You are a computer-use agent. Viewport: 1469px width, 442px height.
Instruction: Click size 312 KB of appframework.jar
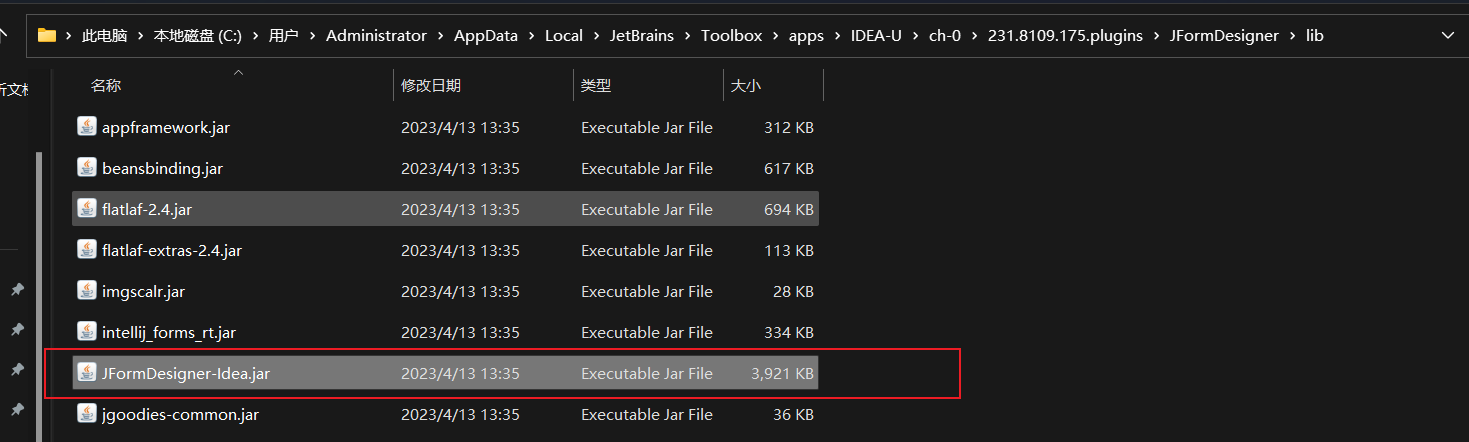[789, 128]
